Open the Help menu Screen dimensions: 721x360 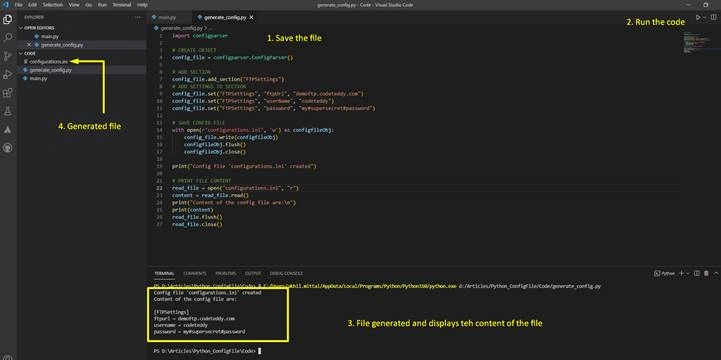143,5
